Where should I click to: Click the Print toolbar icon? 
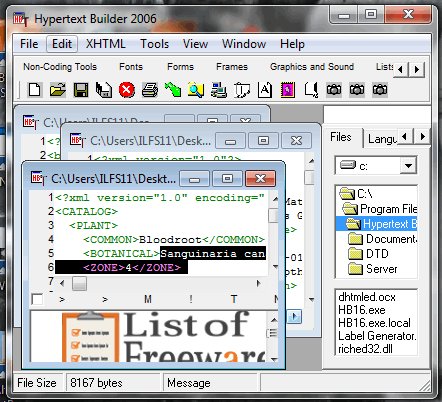click(150, 90)
